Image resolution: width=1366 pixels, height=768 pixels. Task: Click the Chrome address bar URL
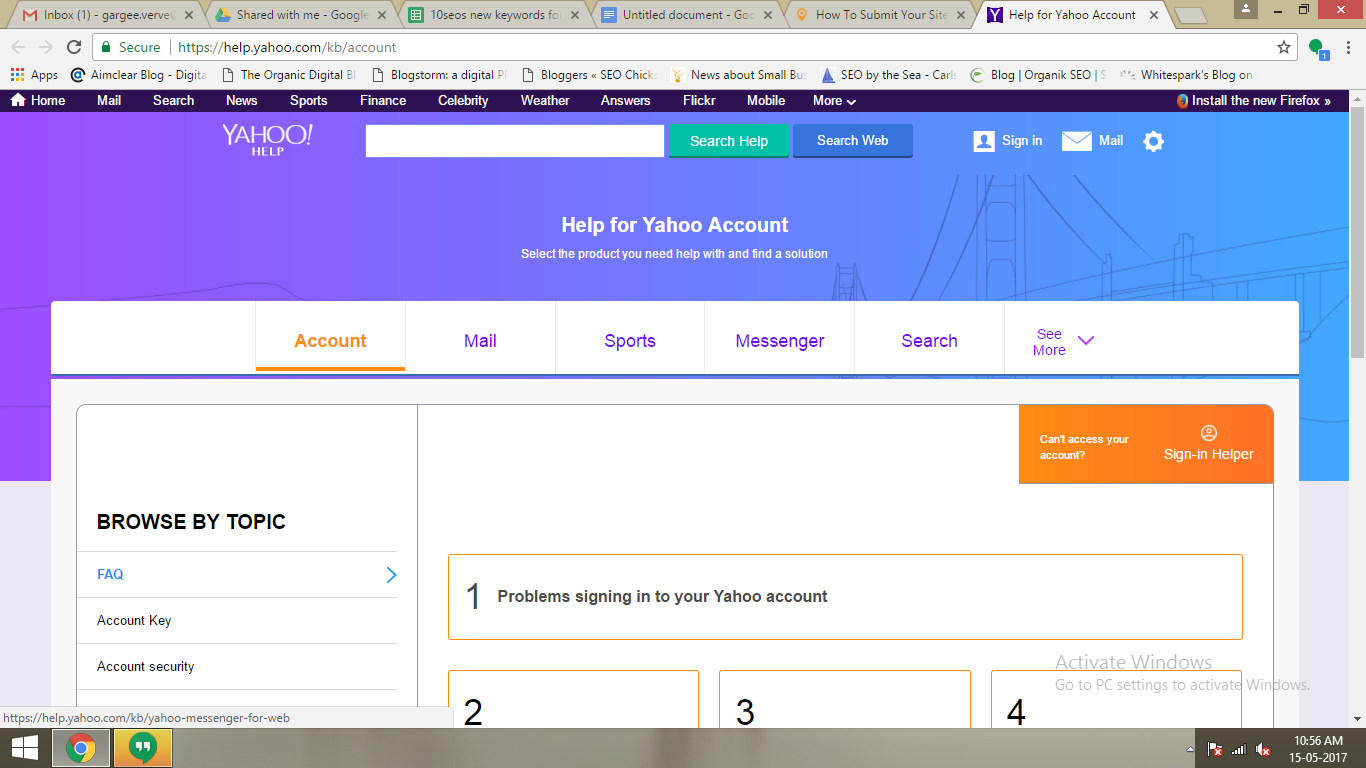[x=287, y=47]
